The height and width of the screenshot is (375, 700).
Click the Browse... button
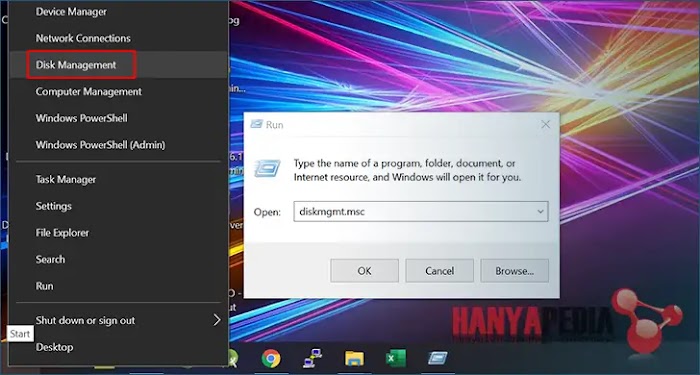pyautogui.click(x=514, y=271)
